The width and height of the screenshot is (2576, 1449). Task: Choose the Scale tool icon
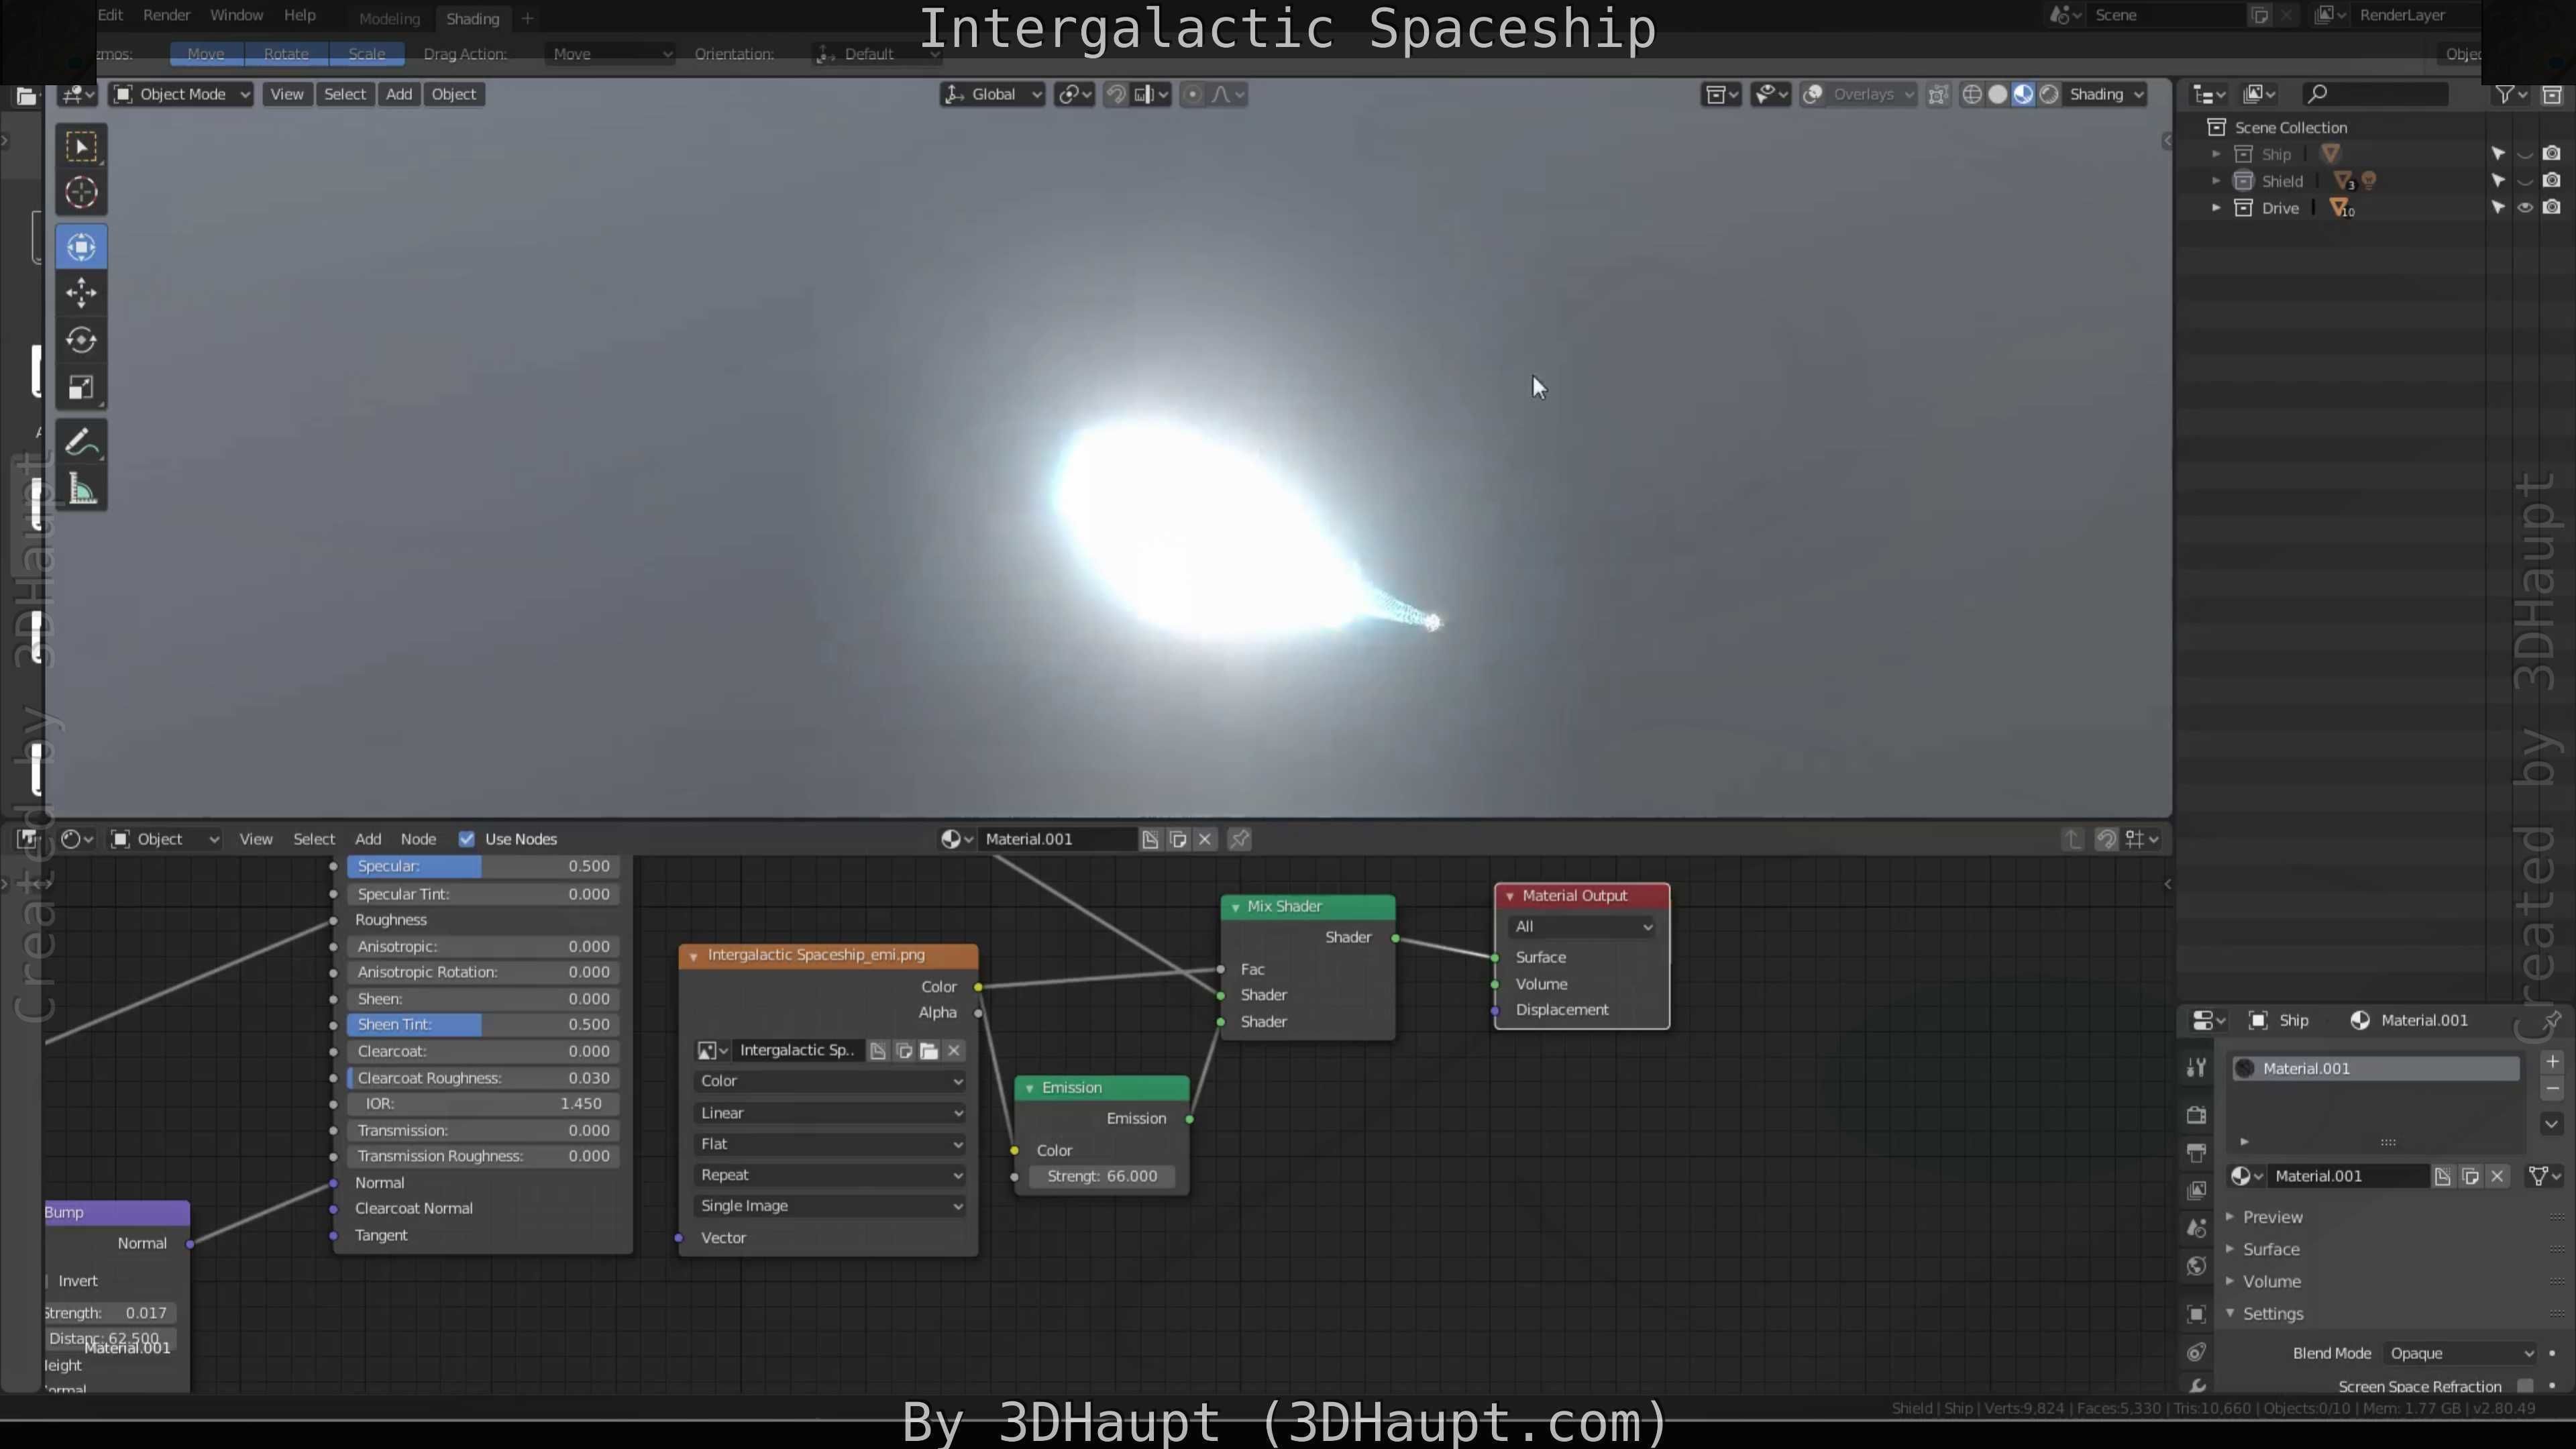click(81, 388)
